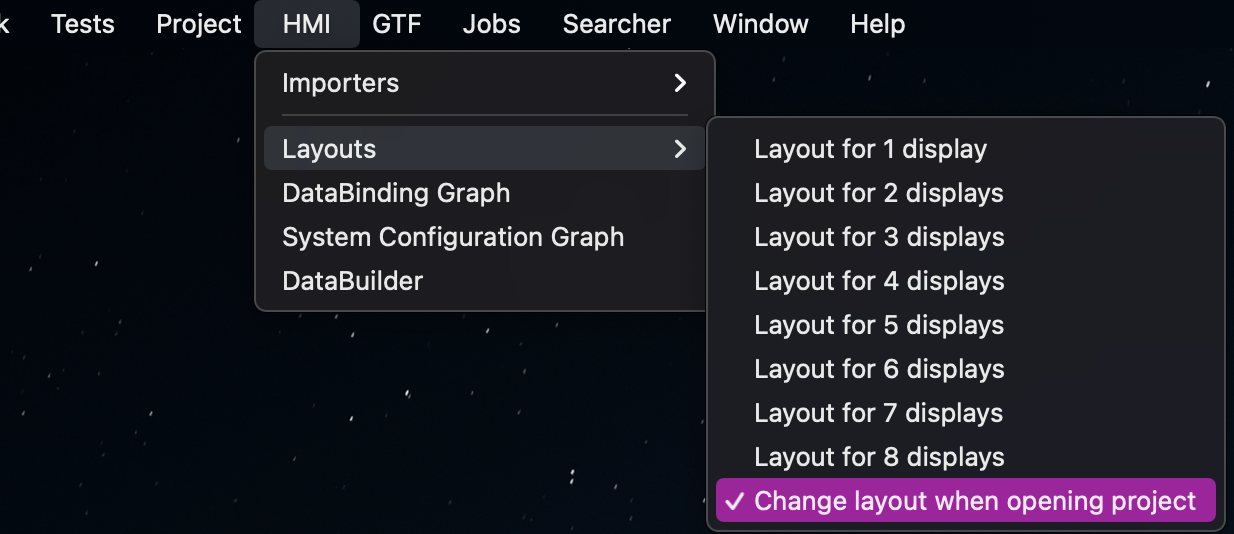Viewport: 1234px width, 534px height.
Task: Open the GTF menu
Action: coord(397,24)
